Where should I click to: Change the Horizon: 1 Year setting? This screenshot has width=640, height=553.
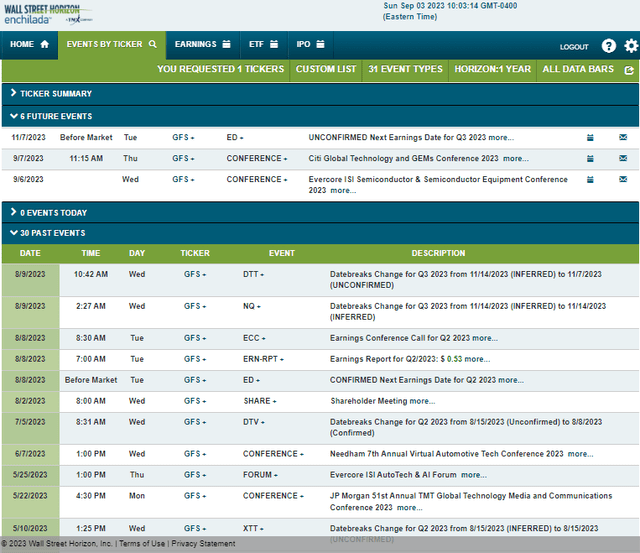(493, 69)
